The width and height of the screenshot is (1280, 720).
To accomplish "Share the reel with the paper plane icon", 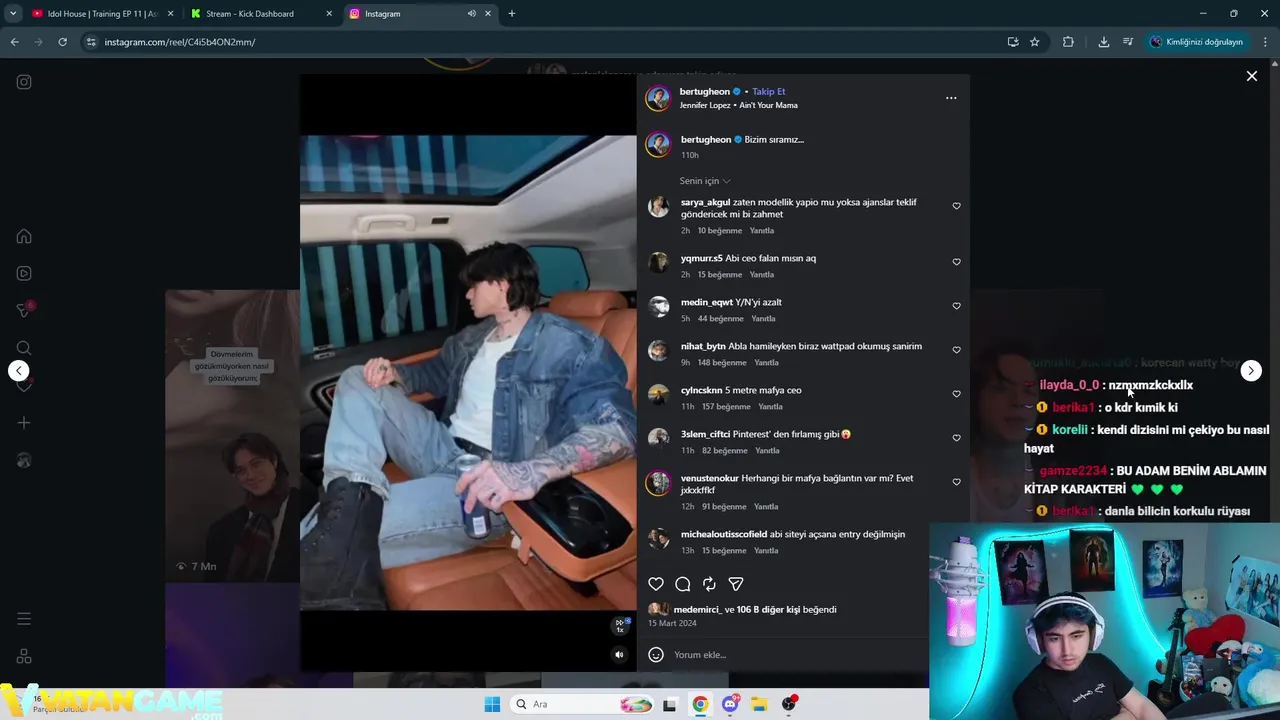I will coord(736,584).
